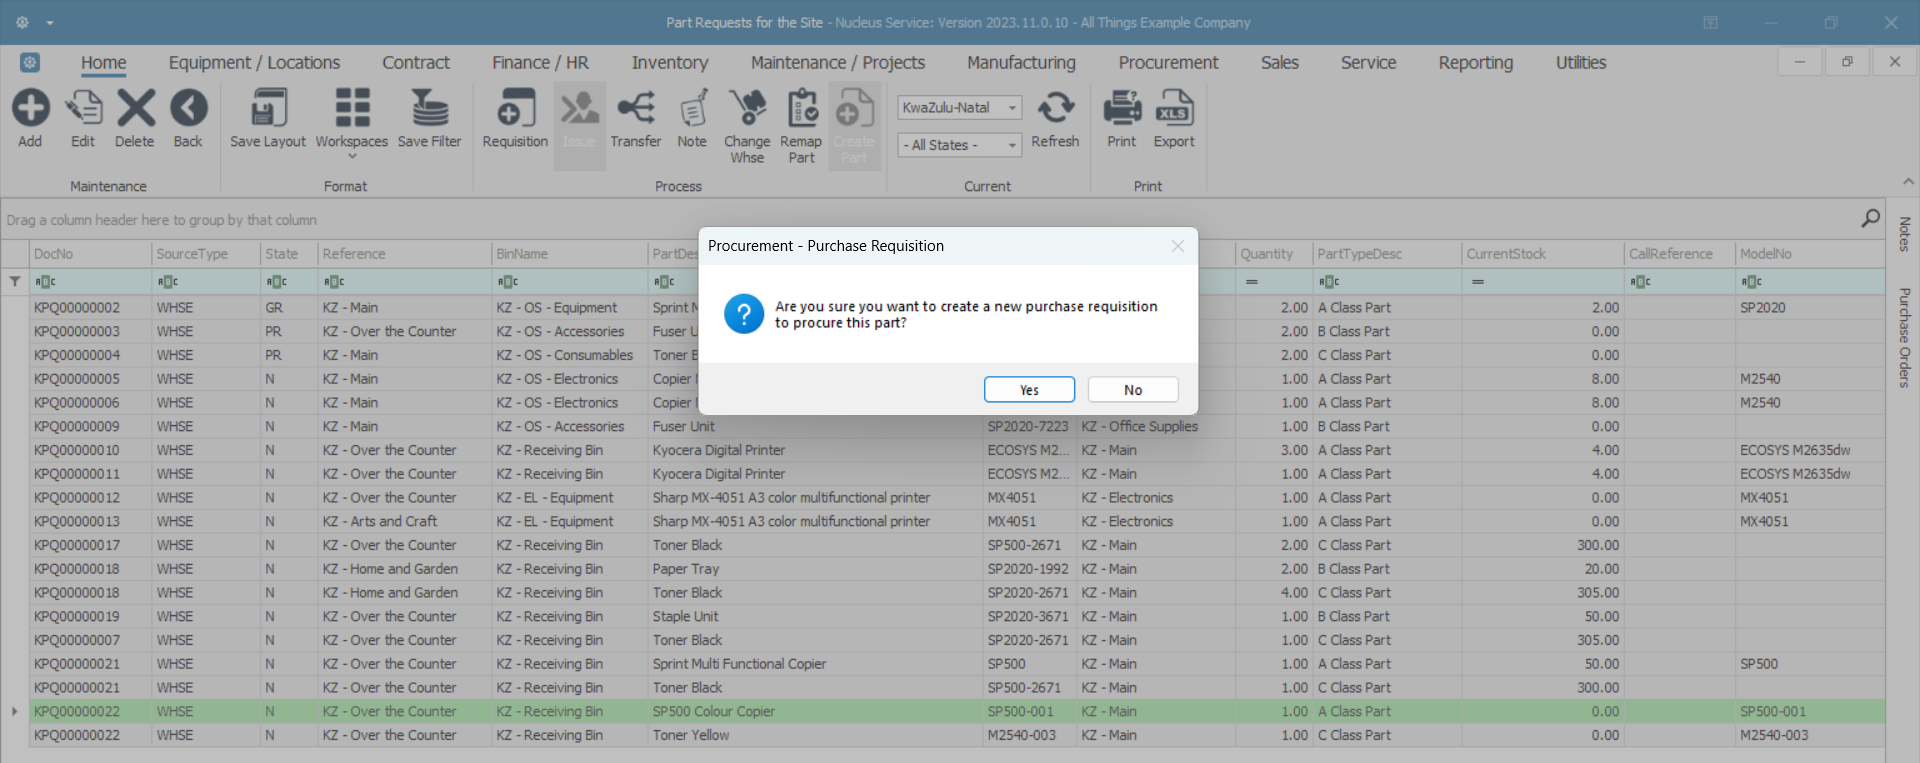The width and height of the screenshot is (1920, 763).
Task: Click the Refresh icon
Action: [x=1055, y=108]
